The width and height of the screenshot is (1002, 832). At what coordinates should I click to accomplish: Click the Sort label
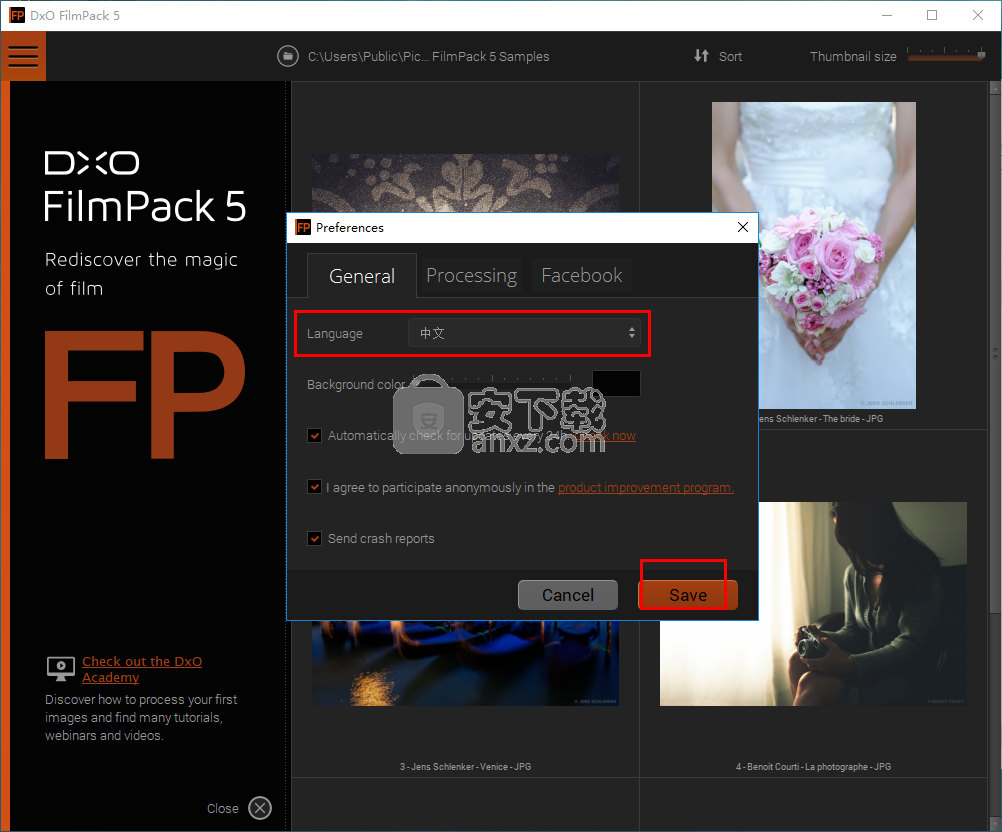(x=730, y=56)
